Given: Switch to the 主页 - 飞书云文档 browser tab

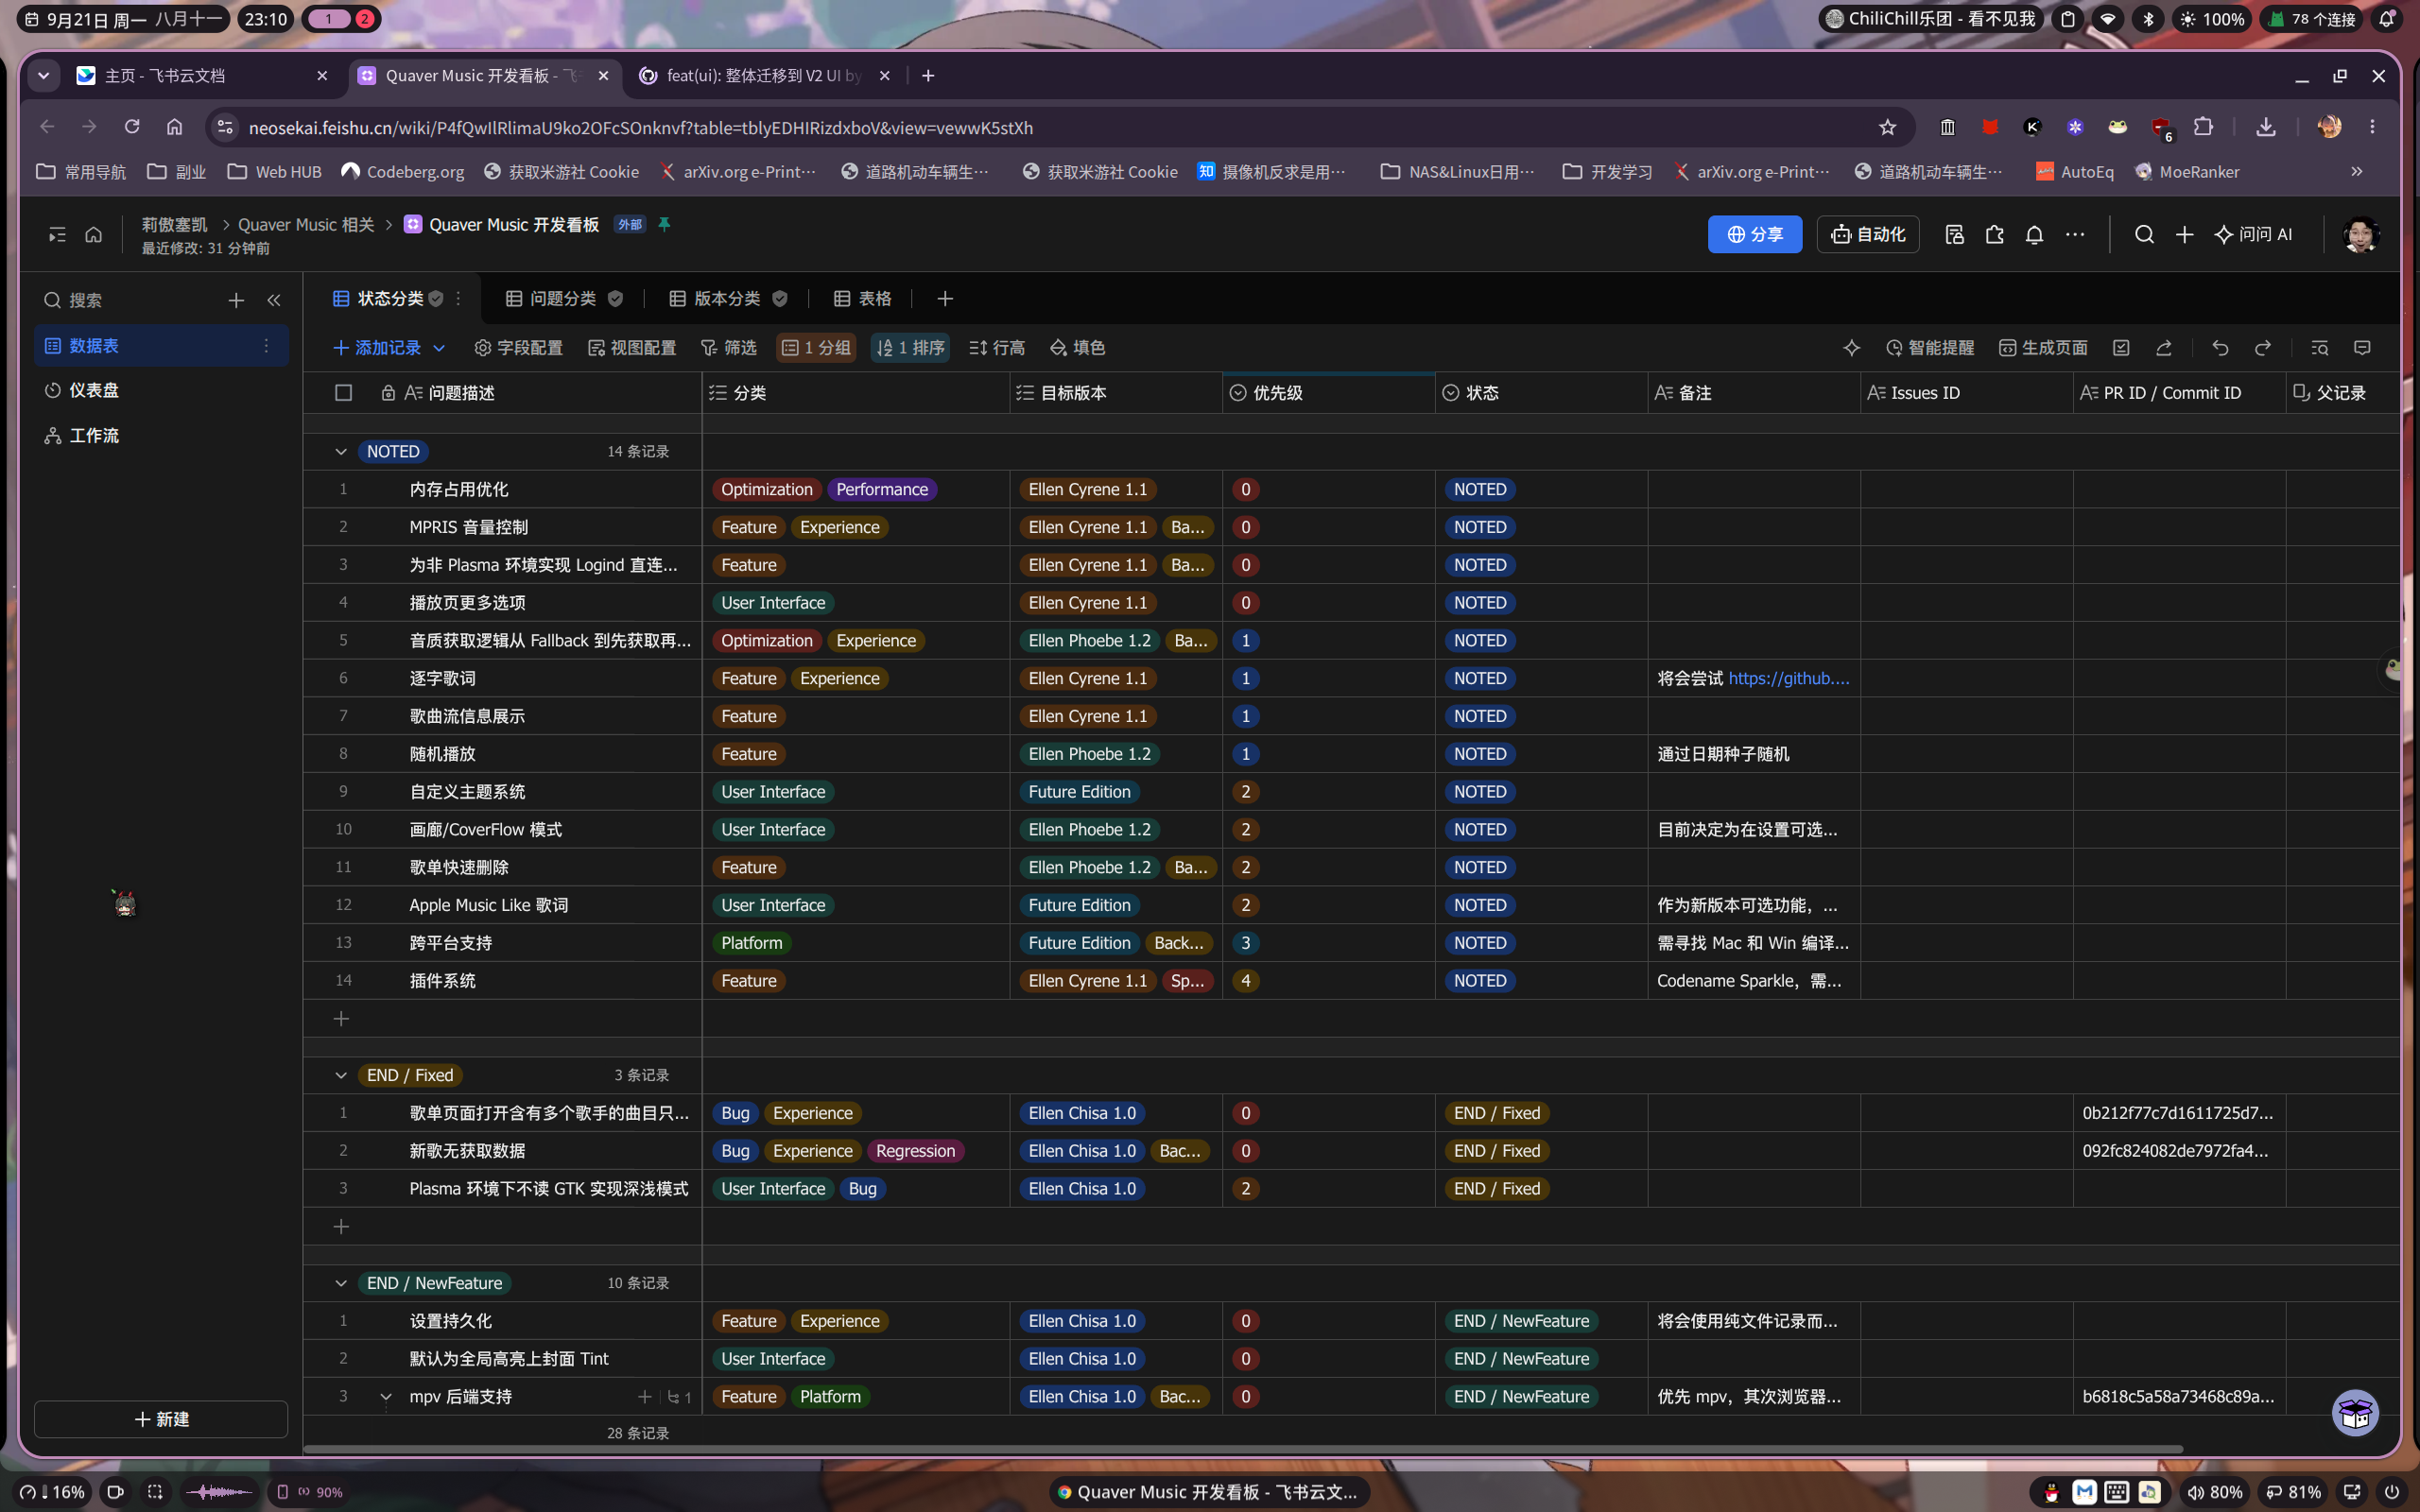Looking at the screenshot, I should coord(203,76).
